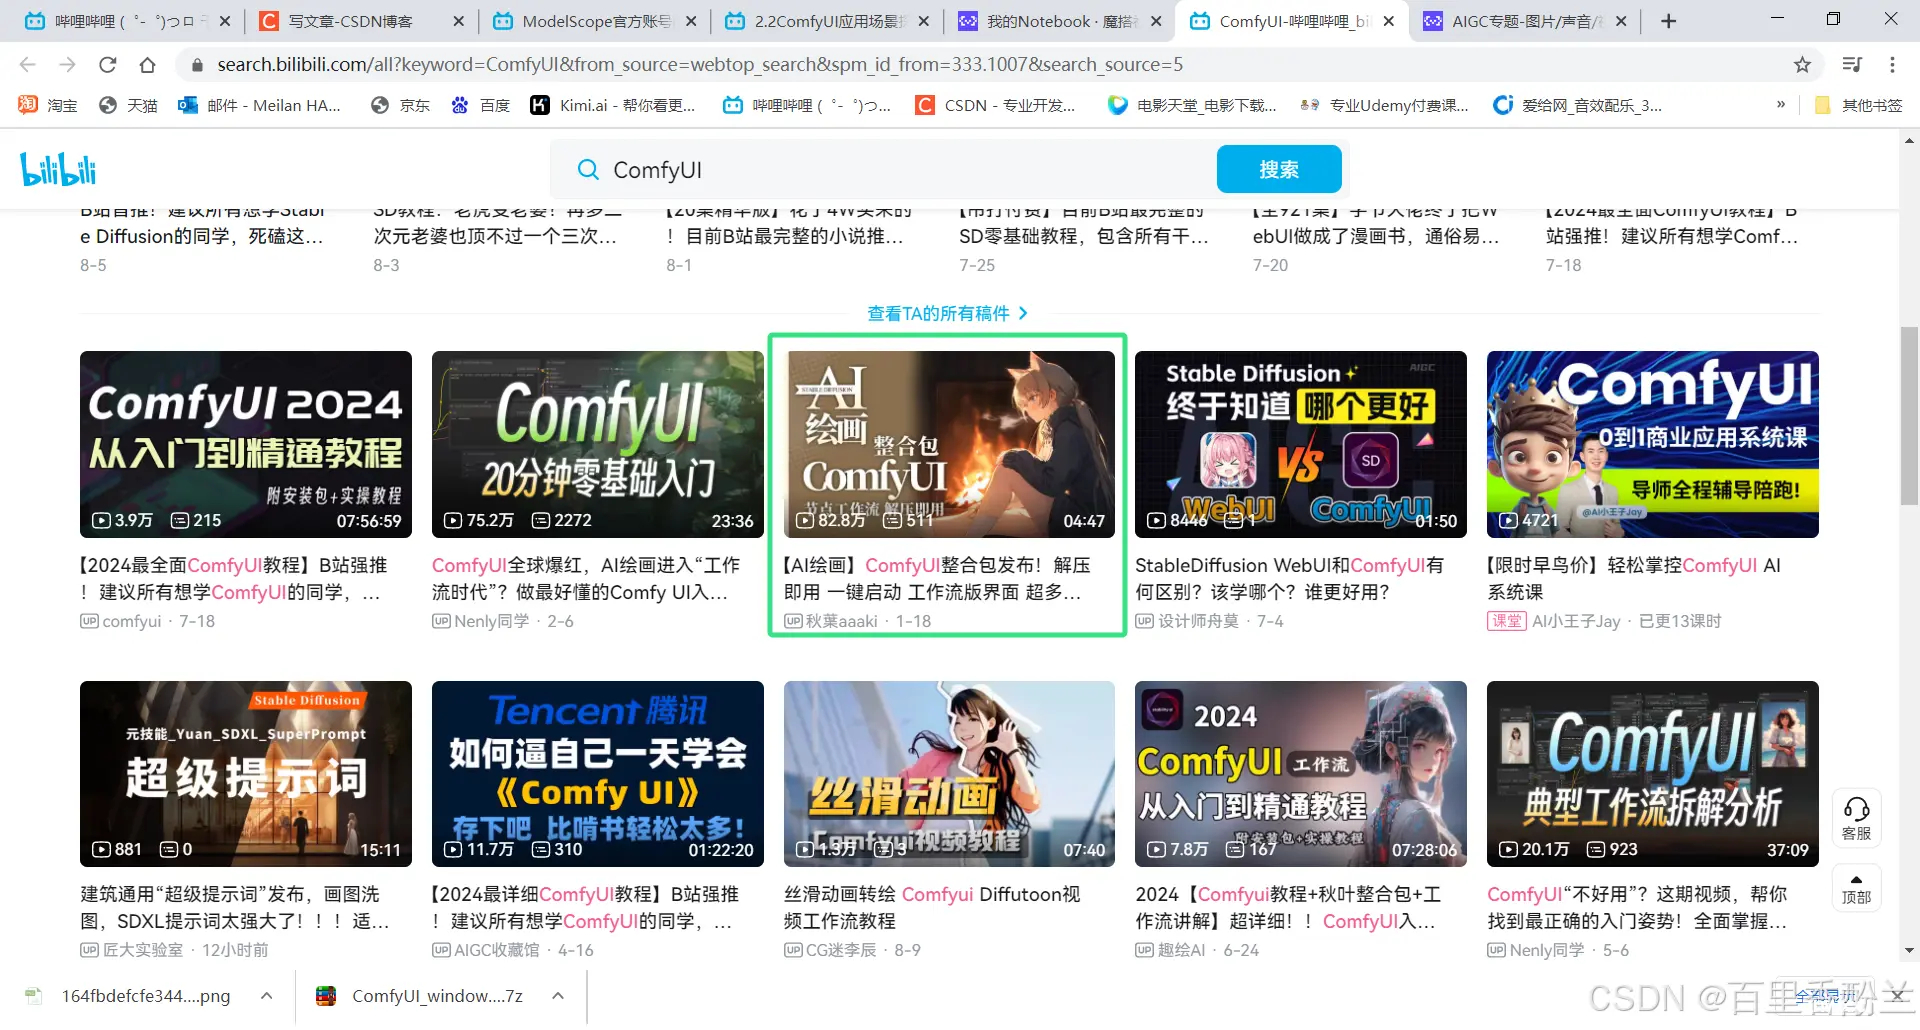1920x1030 pixels.
Task: Open title StableDiffusion WebUI和ComfyUI有何区别
Action: tap(1290, 579)
